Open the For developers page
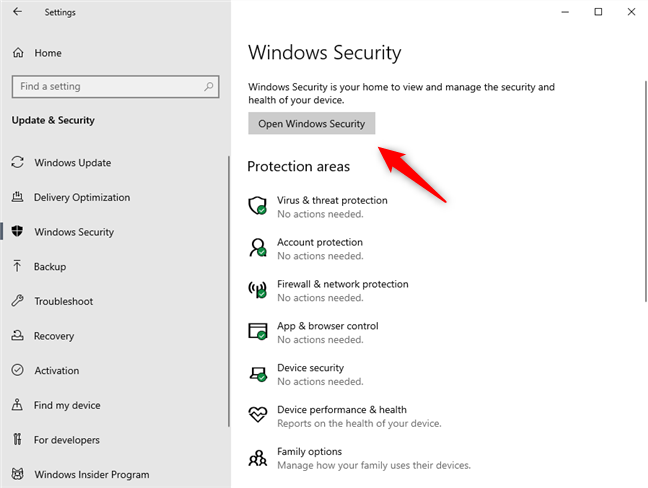 point(66,440)
